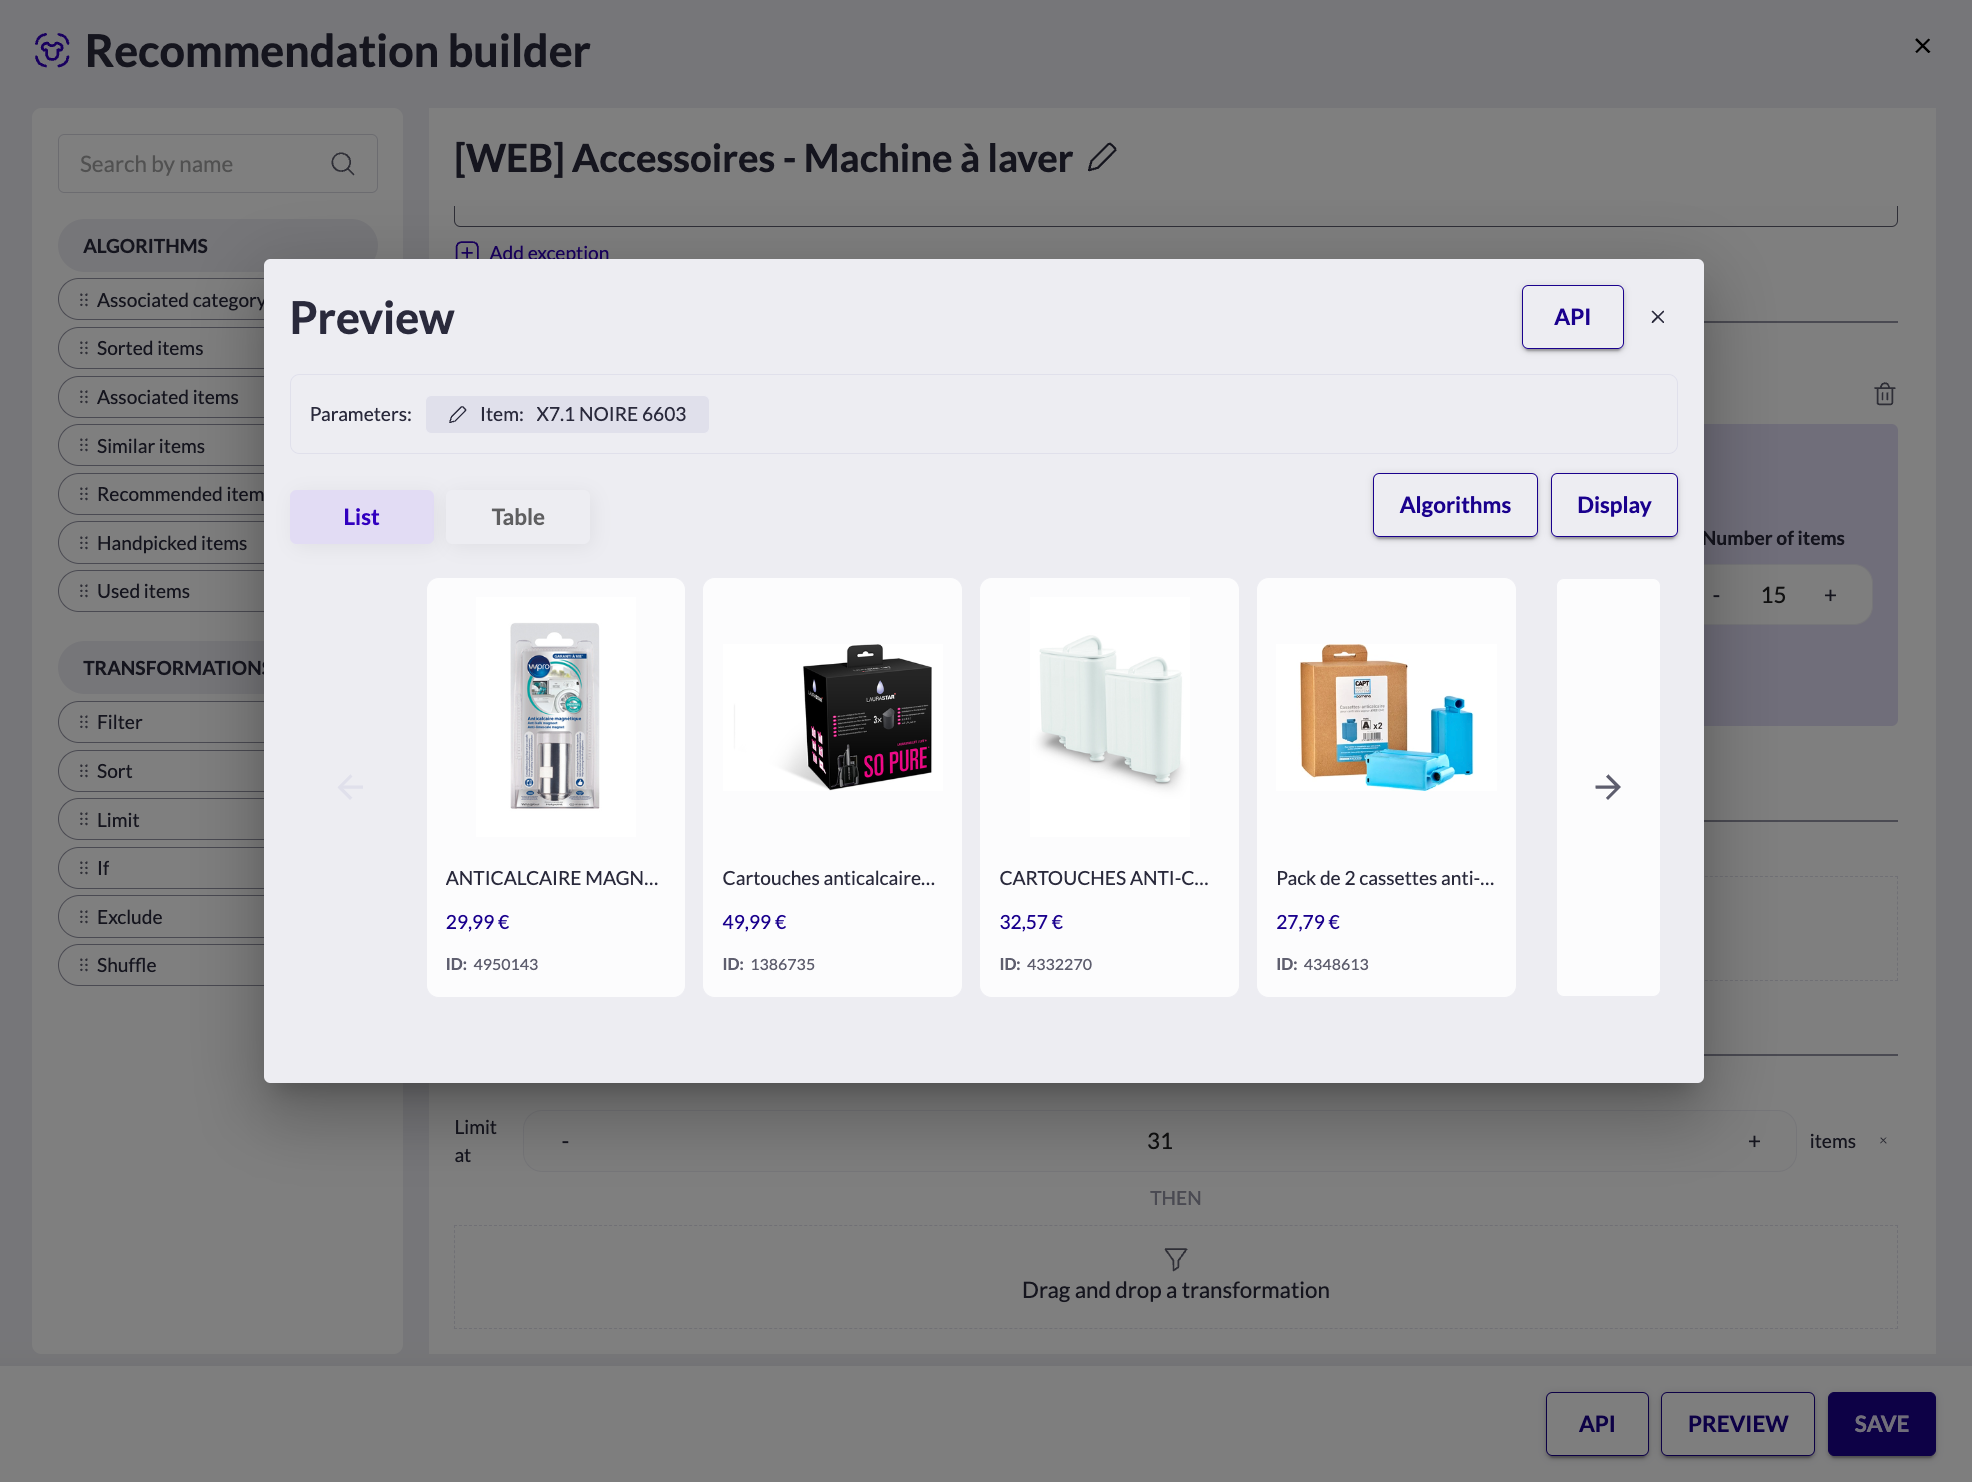Click the PREVIEW button
Image resolution: width=1972 pixels, height=1482 pixels.
click(x=1737, y=1424)
